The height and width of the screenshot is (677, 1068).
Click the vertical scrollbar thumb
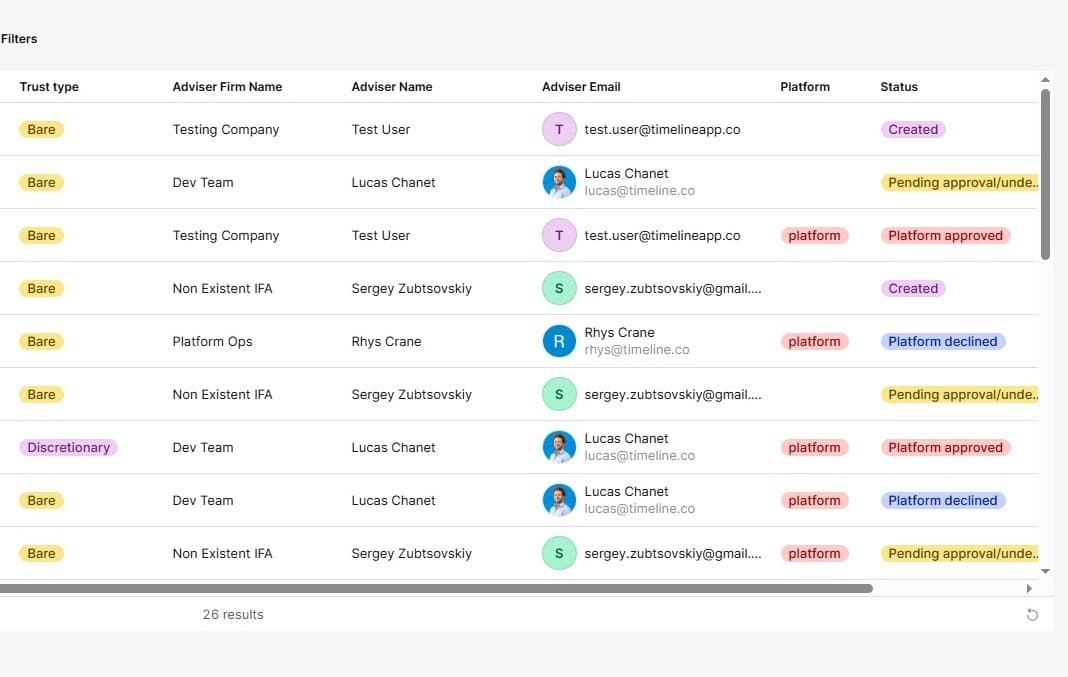(x=1045, y=174)
